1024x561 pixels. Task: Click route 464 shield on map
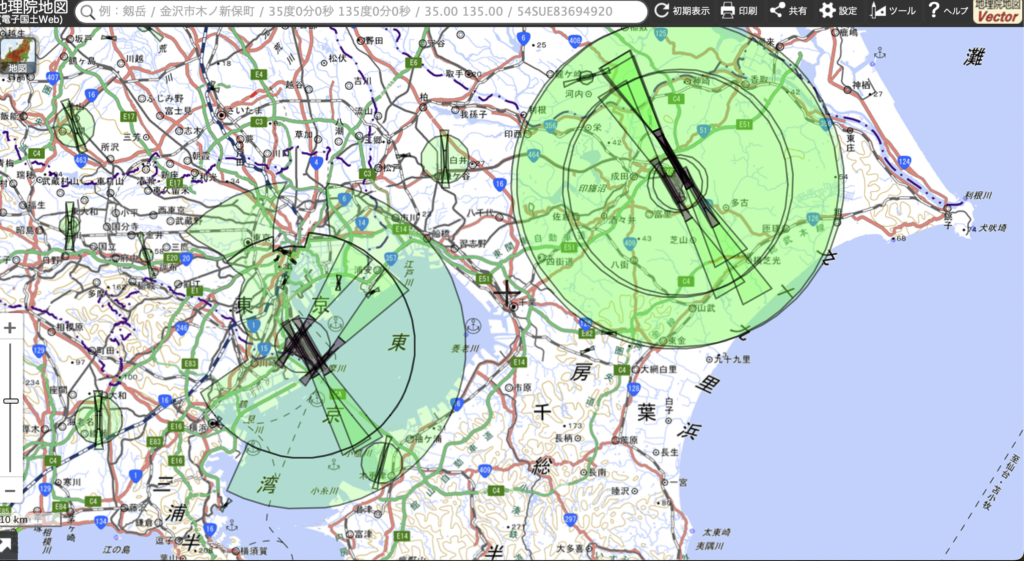point(534,155)
